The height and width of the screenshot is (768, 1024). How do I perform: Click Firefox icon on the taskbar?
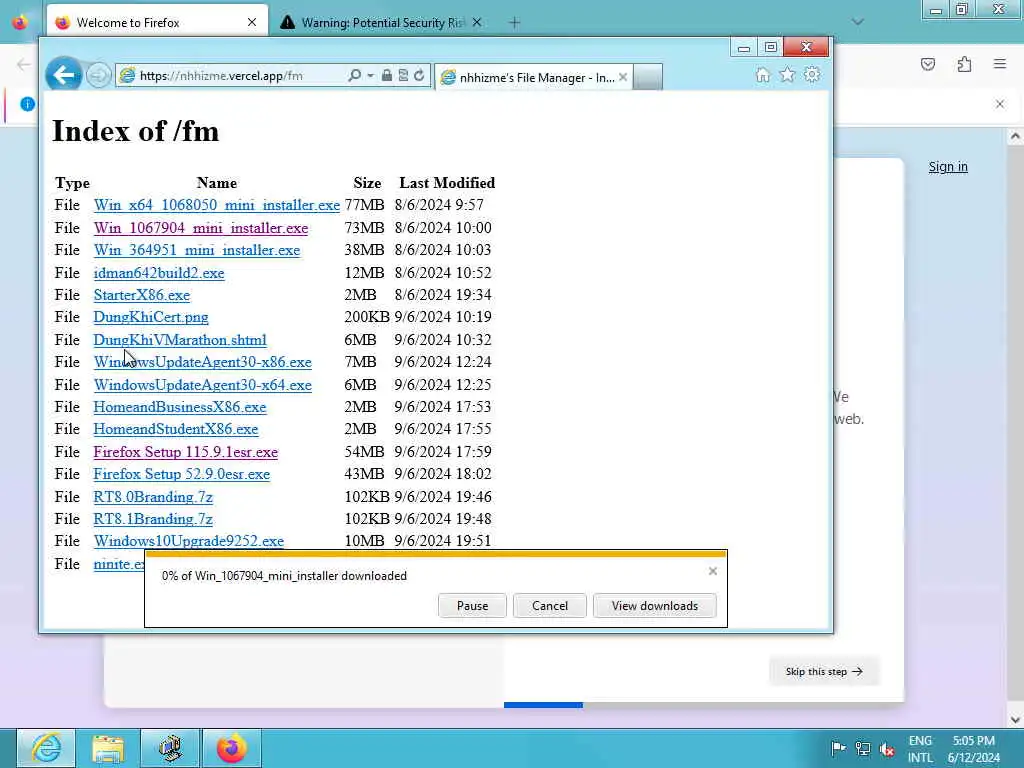(232, 748)
